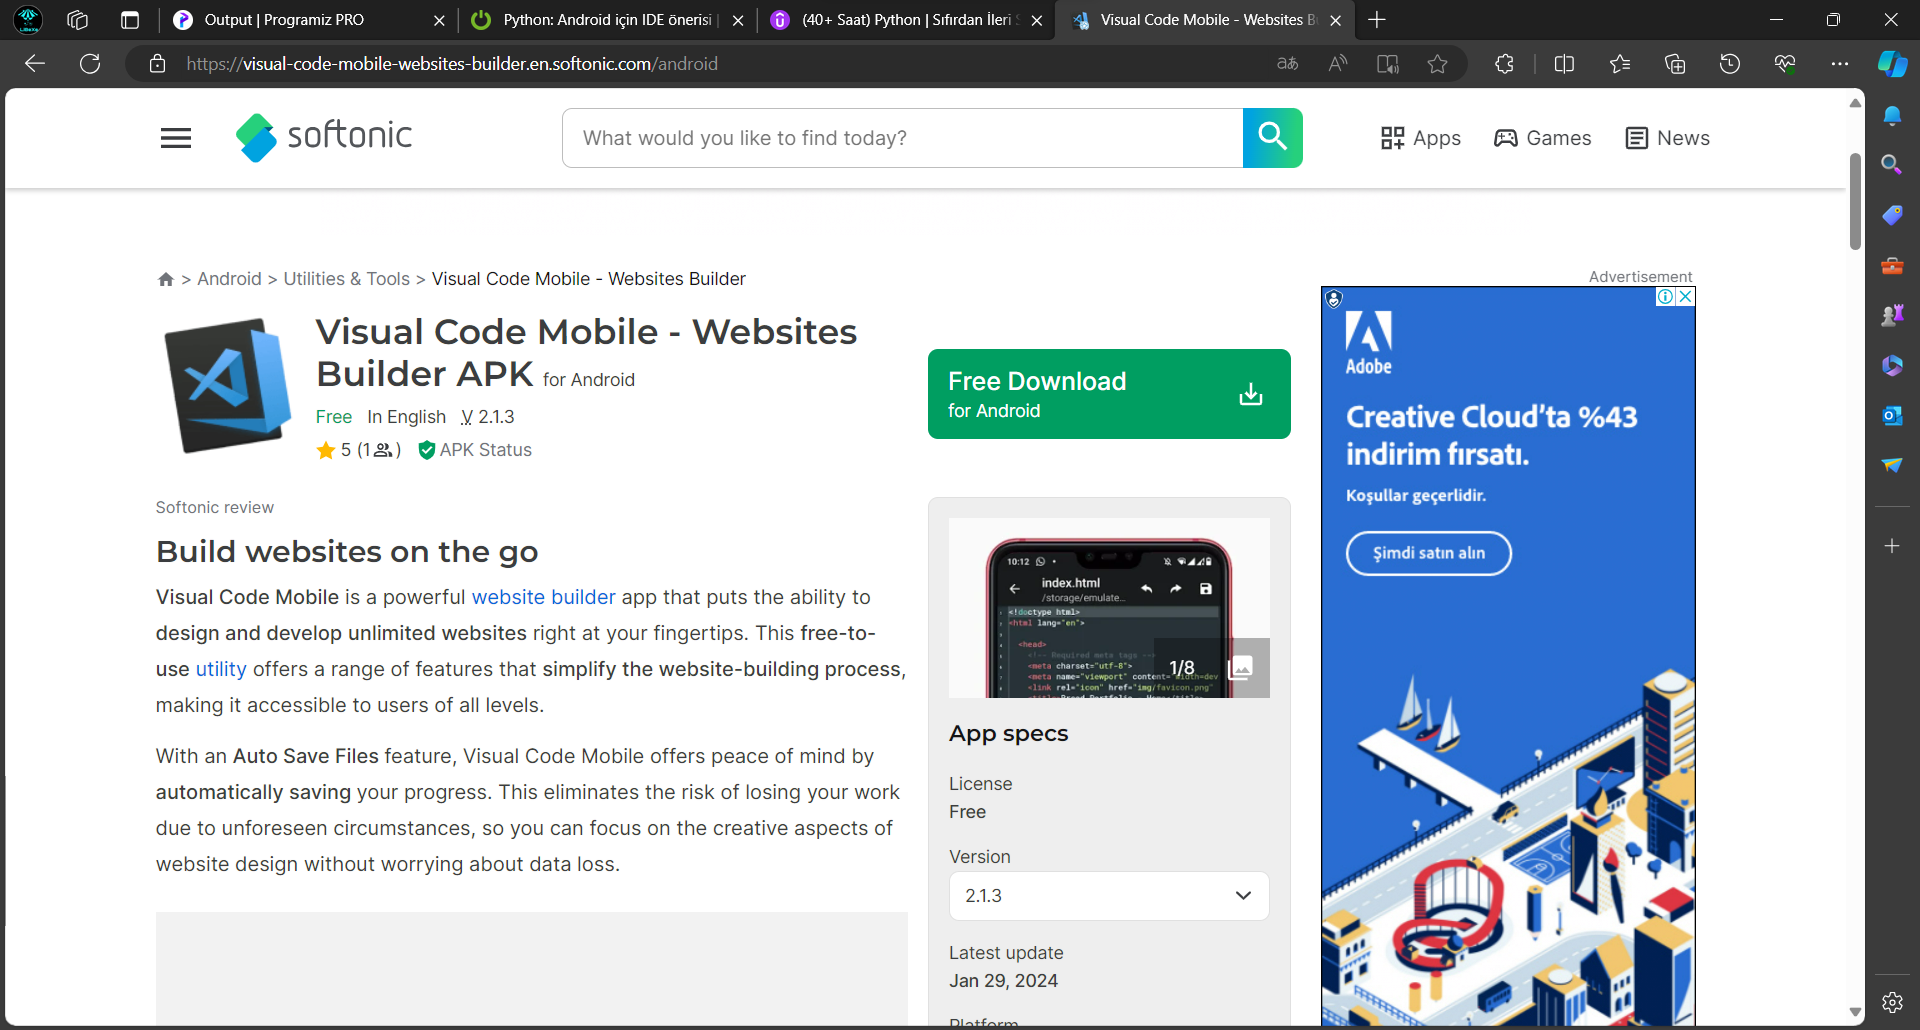Refresh the current page

pyautogui.click(x=90, y=64)
